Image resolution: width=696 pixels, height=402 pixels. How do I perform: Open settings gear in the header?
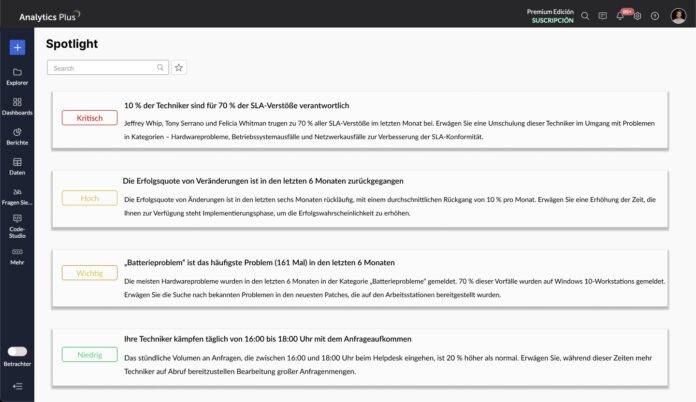[x=638, y=16]
